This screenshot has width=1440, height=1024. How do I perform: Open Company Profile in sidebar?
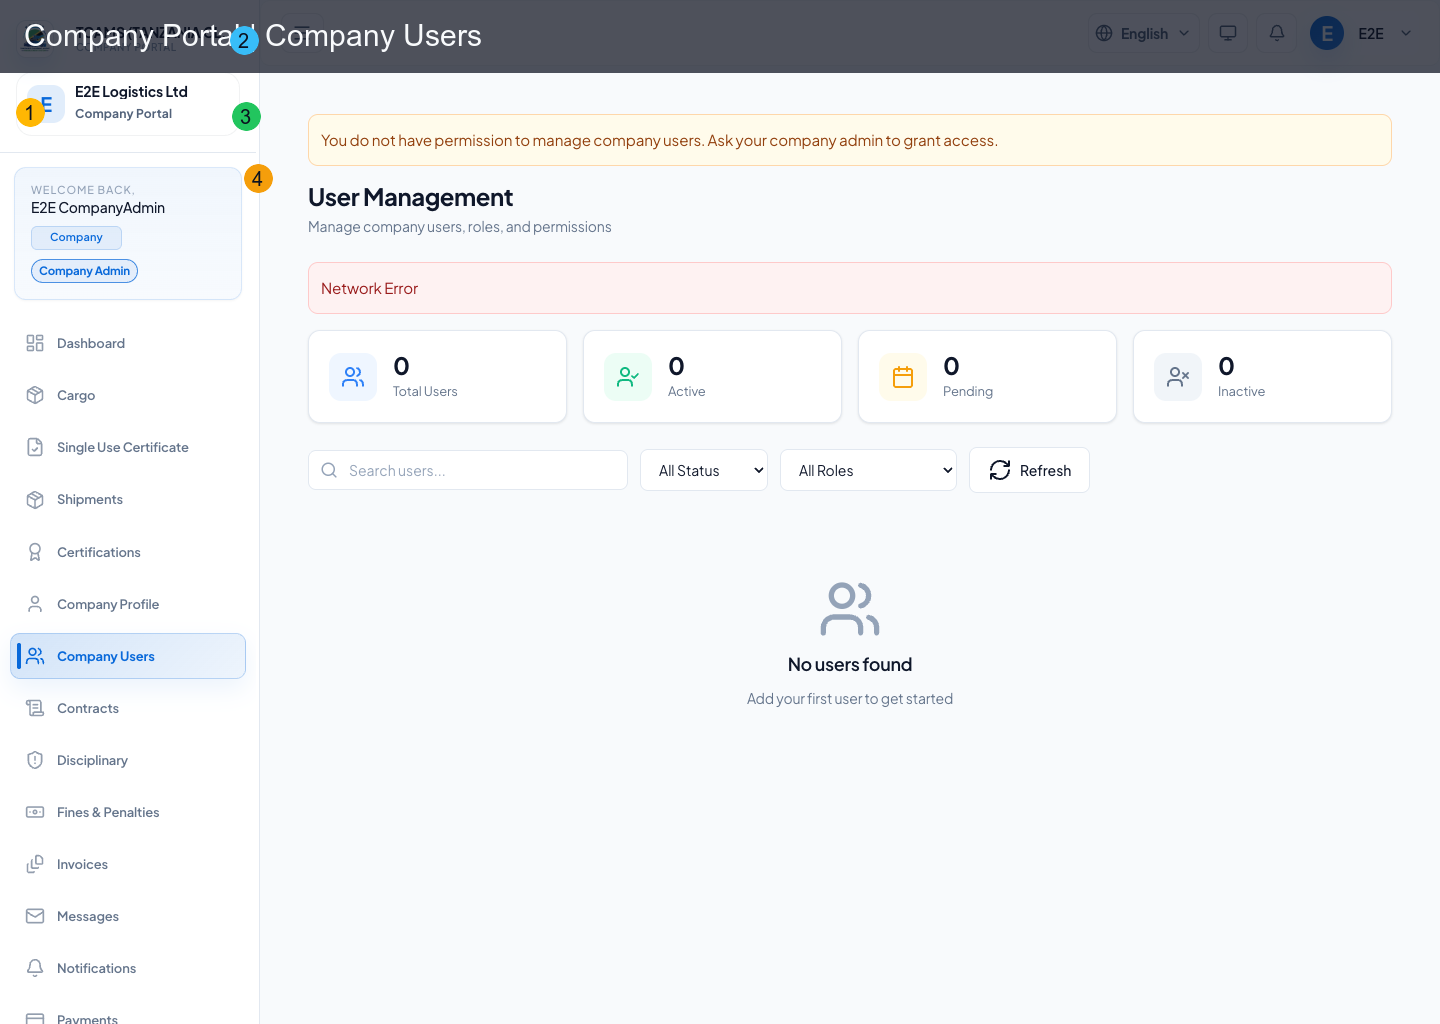point(128,604)
